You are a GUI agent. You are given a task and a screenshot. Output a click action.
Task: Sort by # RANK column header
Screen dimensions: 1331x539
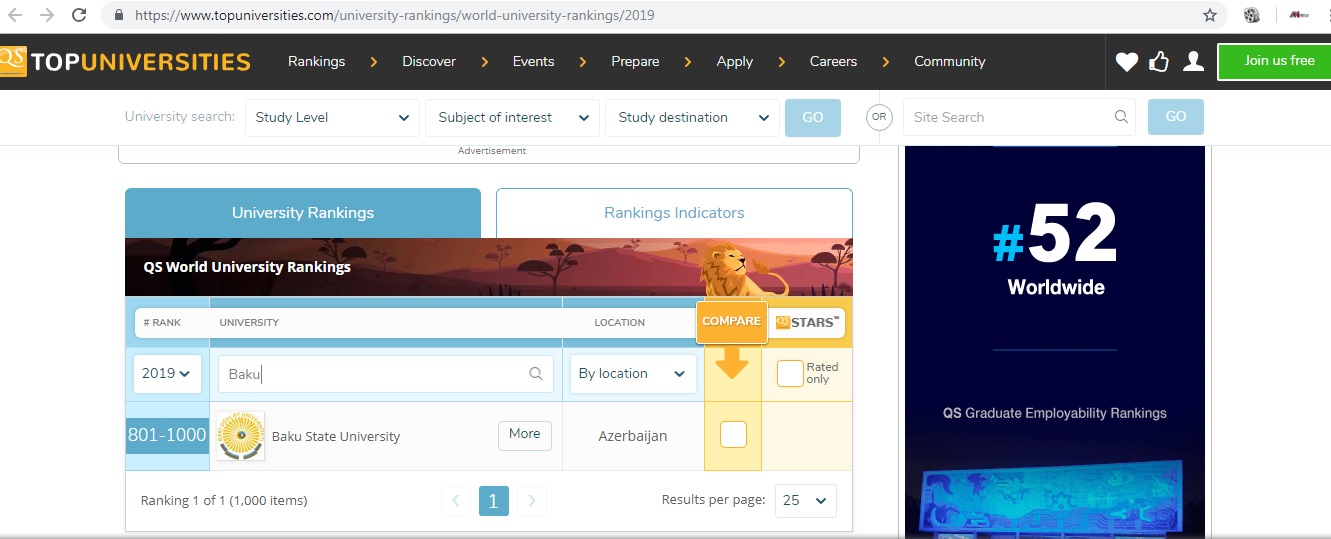162,323
